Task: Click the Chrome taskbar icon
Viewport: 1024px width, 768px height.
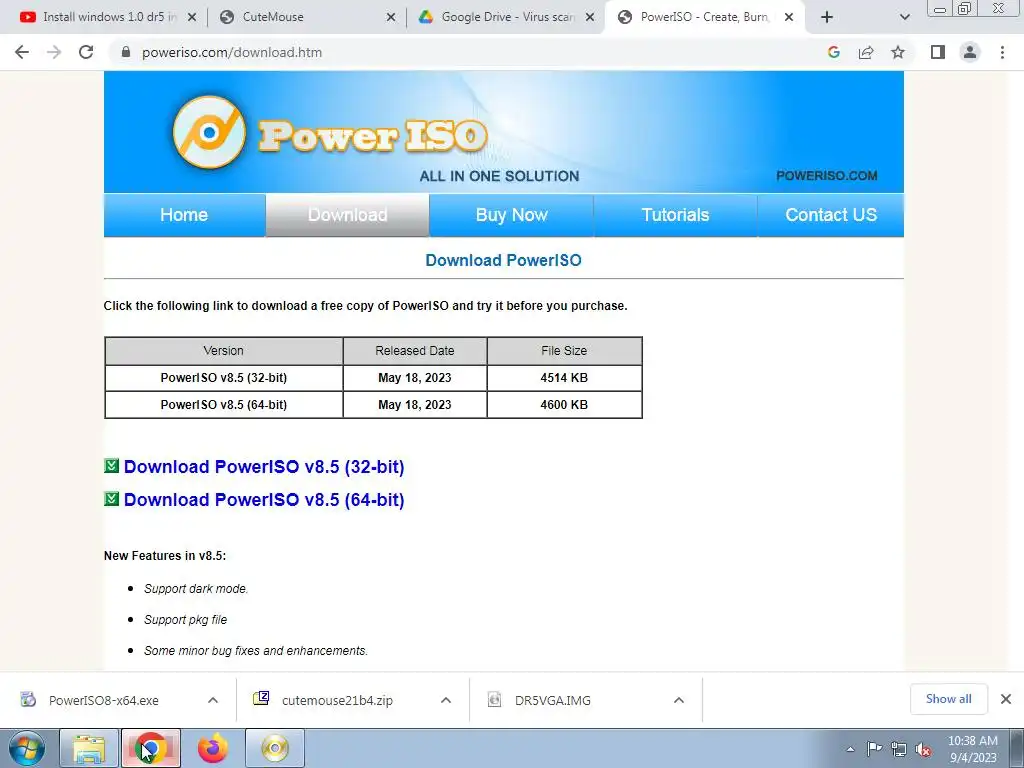Action: tap(151, 748)
